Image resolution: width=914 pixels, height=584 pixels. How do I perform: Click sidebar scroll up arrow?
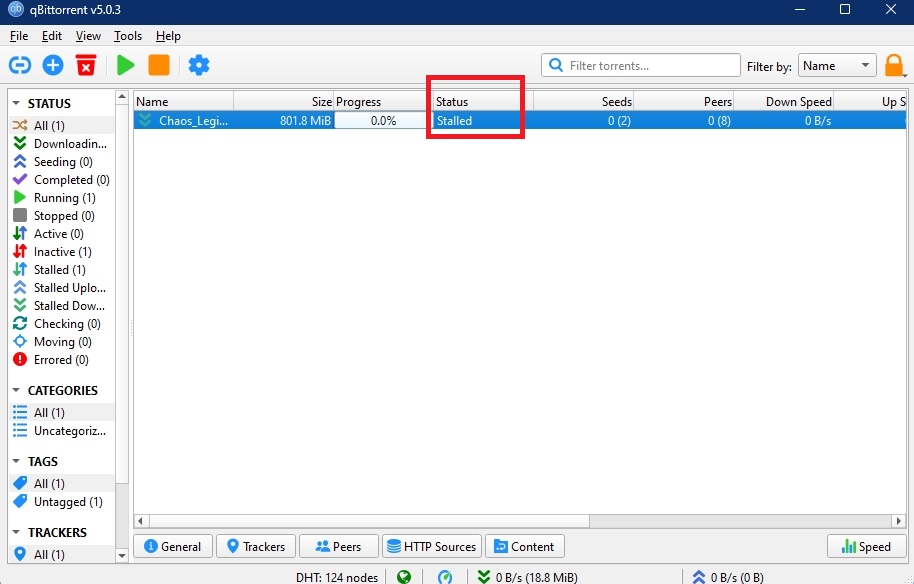[x=122, y=97]
